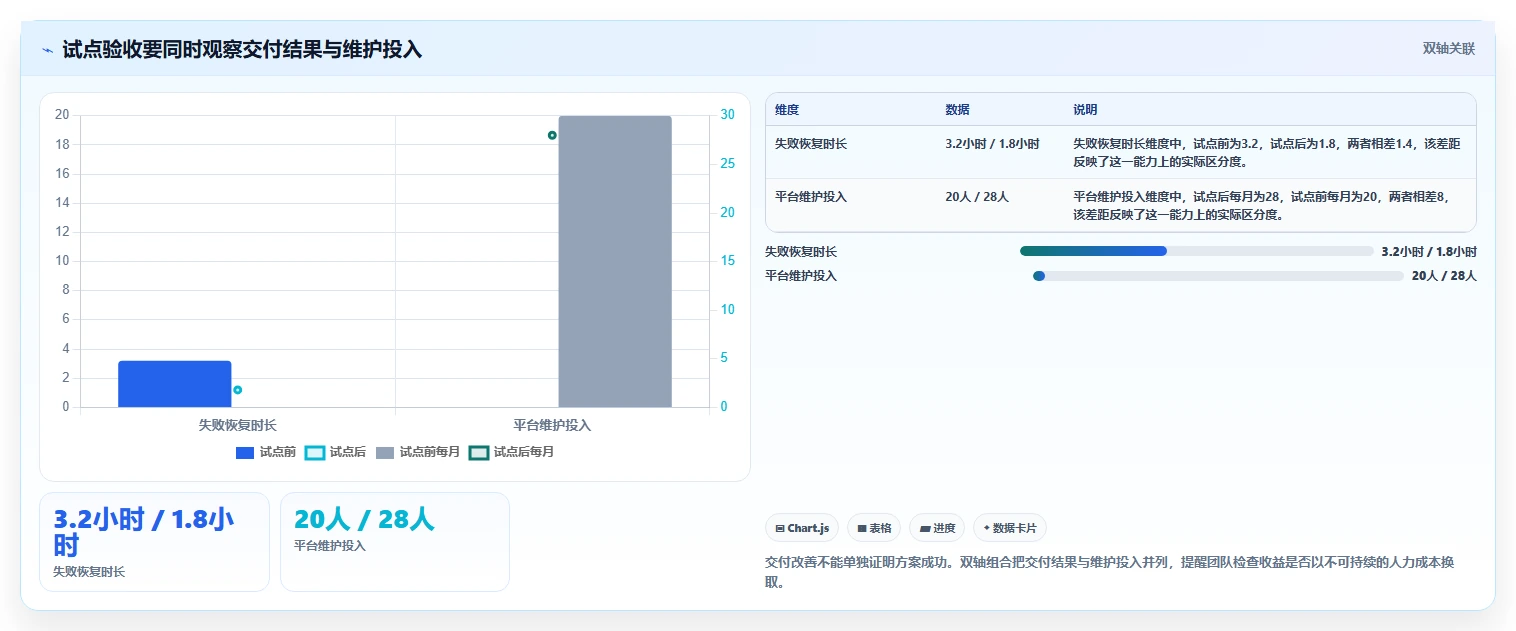Click the 失败恢复时长 progress bar
The image size is (1516, 631).
[1197, 251]
